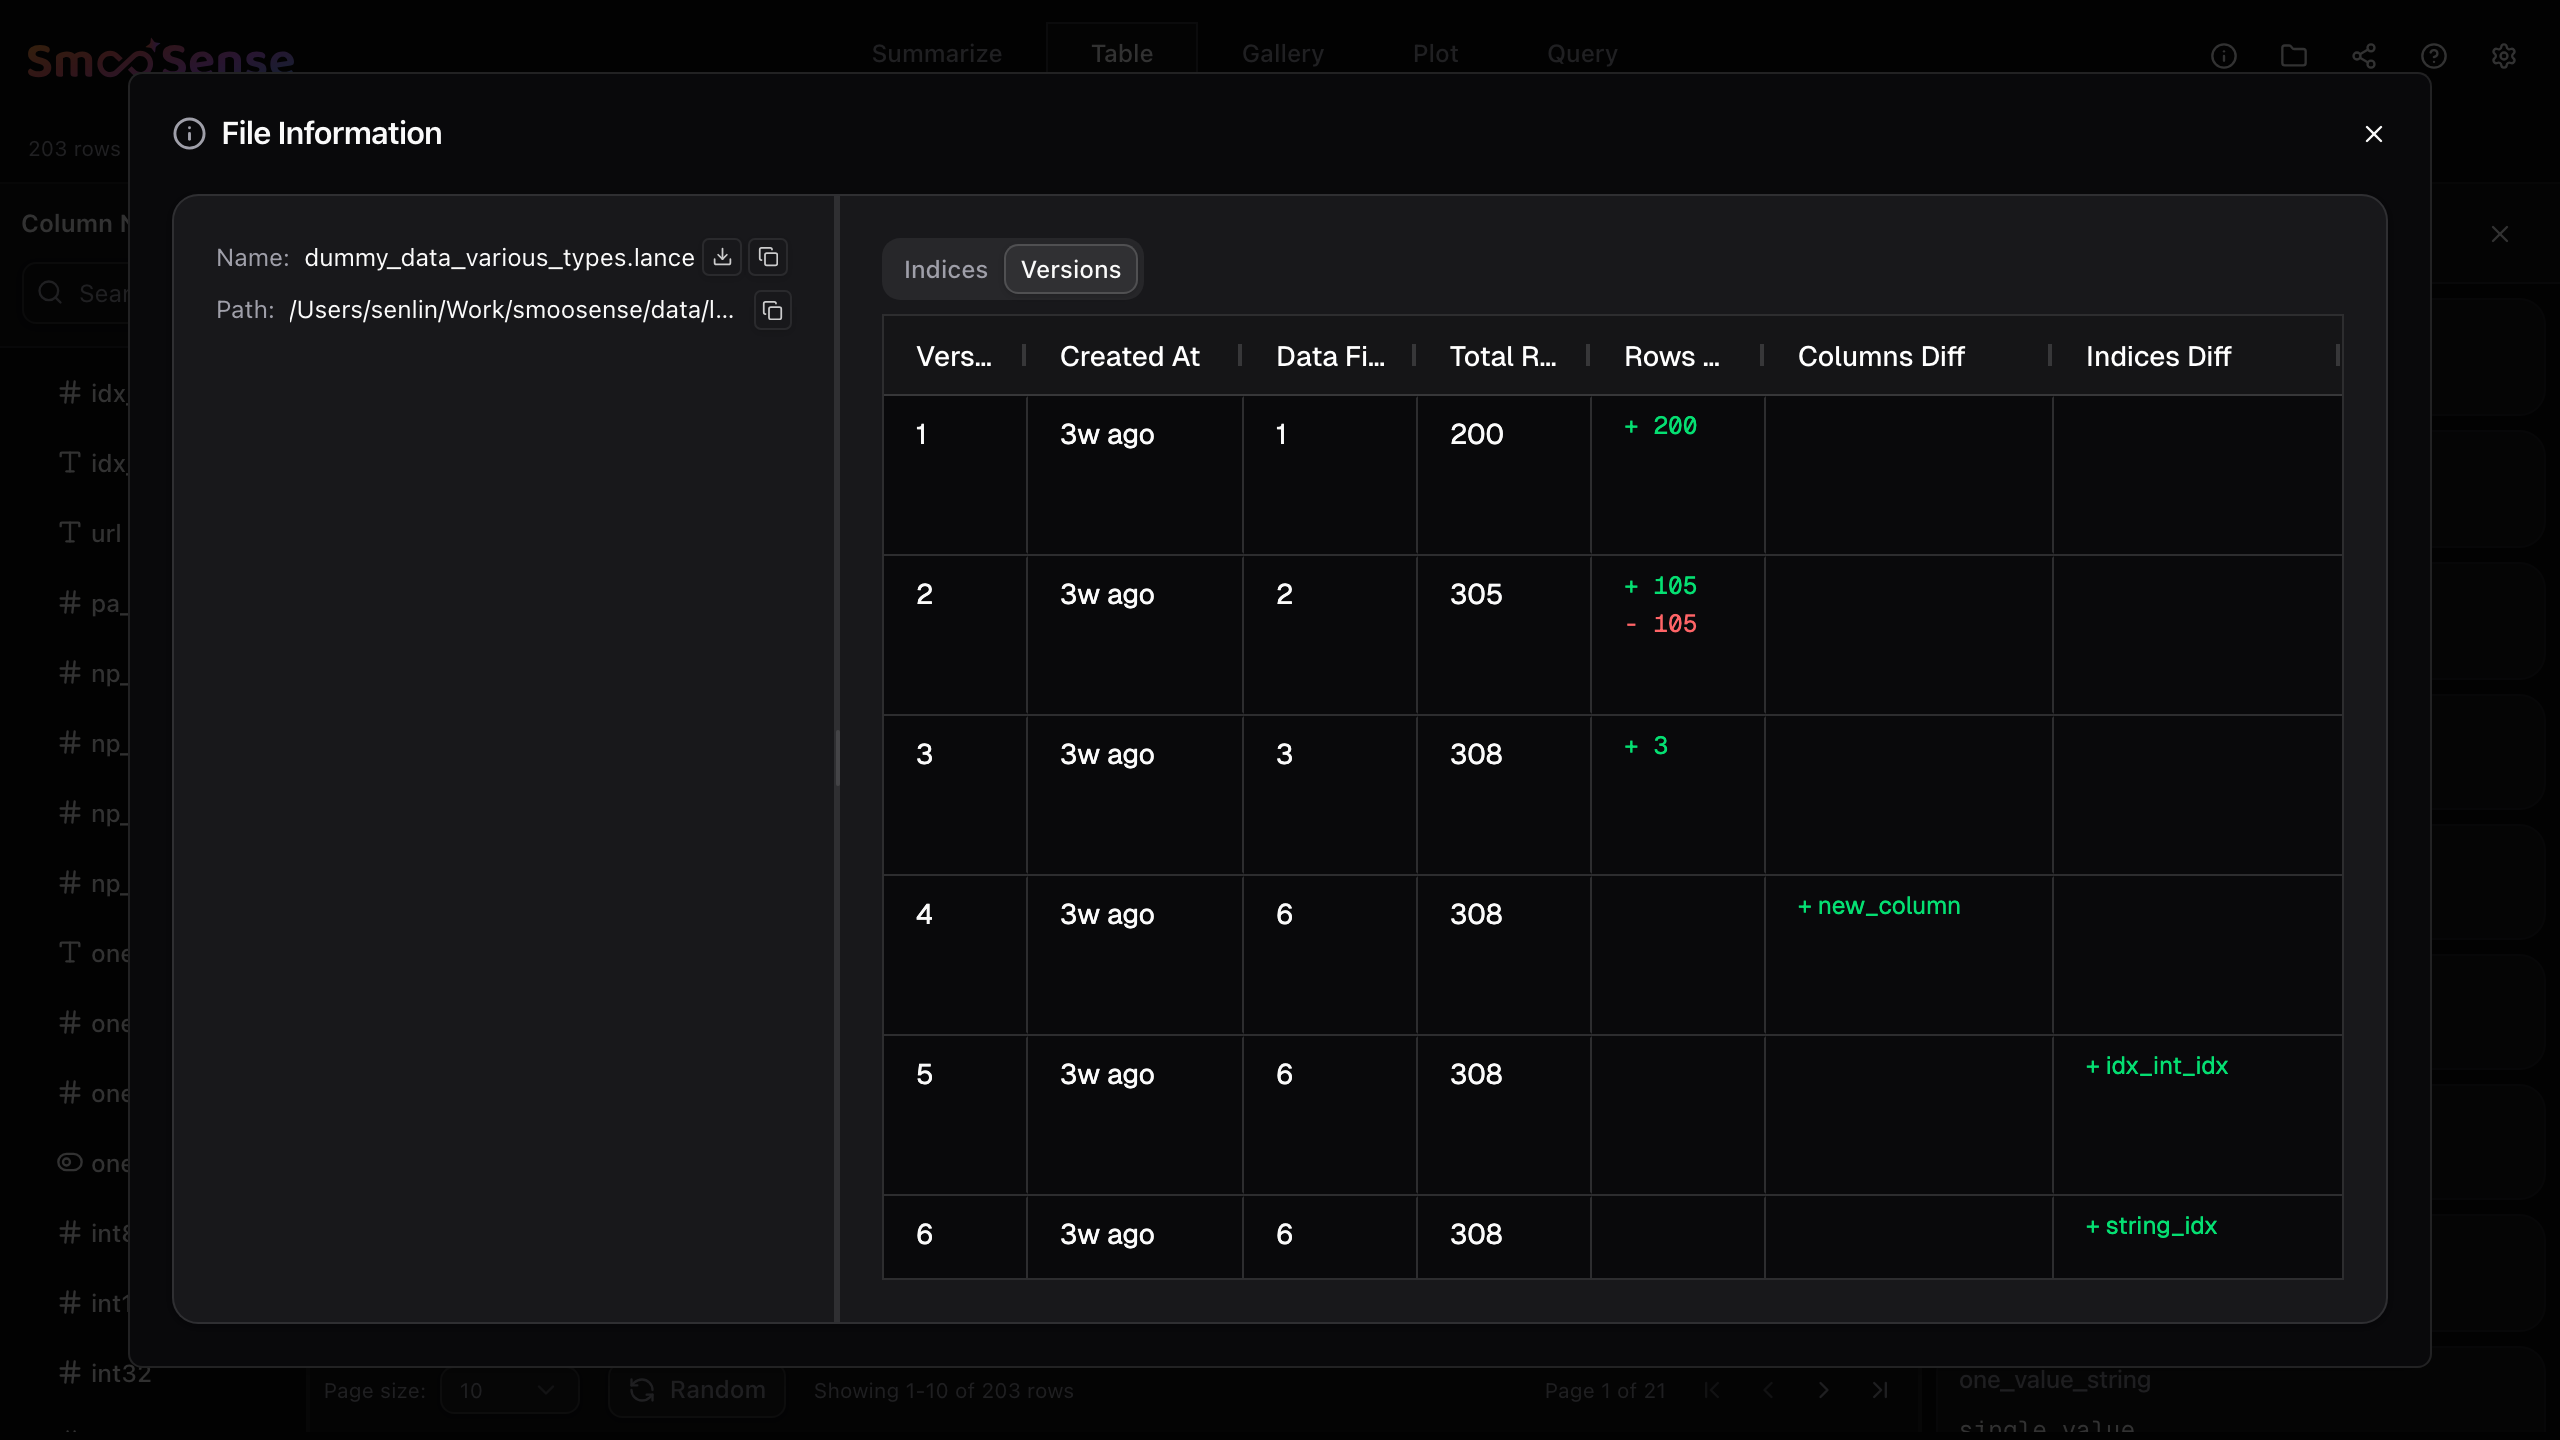This screenshot has height=1440, width=2560.
Task: Download the dummy_data_various_types.lance file
Action: tap(722, 257)
